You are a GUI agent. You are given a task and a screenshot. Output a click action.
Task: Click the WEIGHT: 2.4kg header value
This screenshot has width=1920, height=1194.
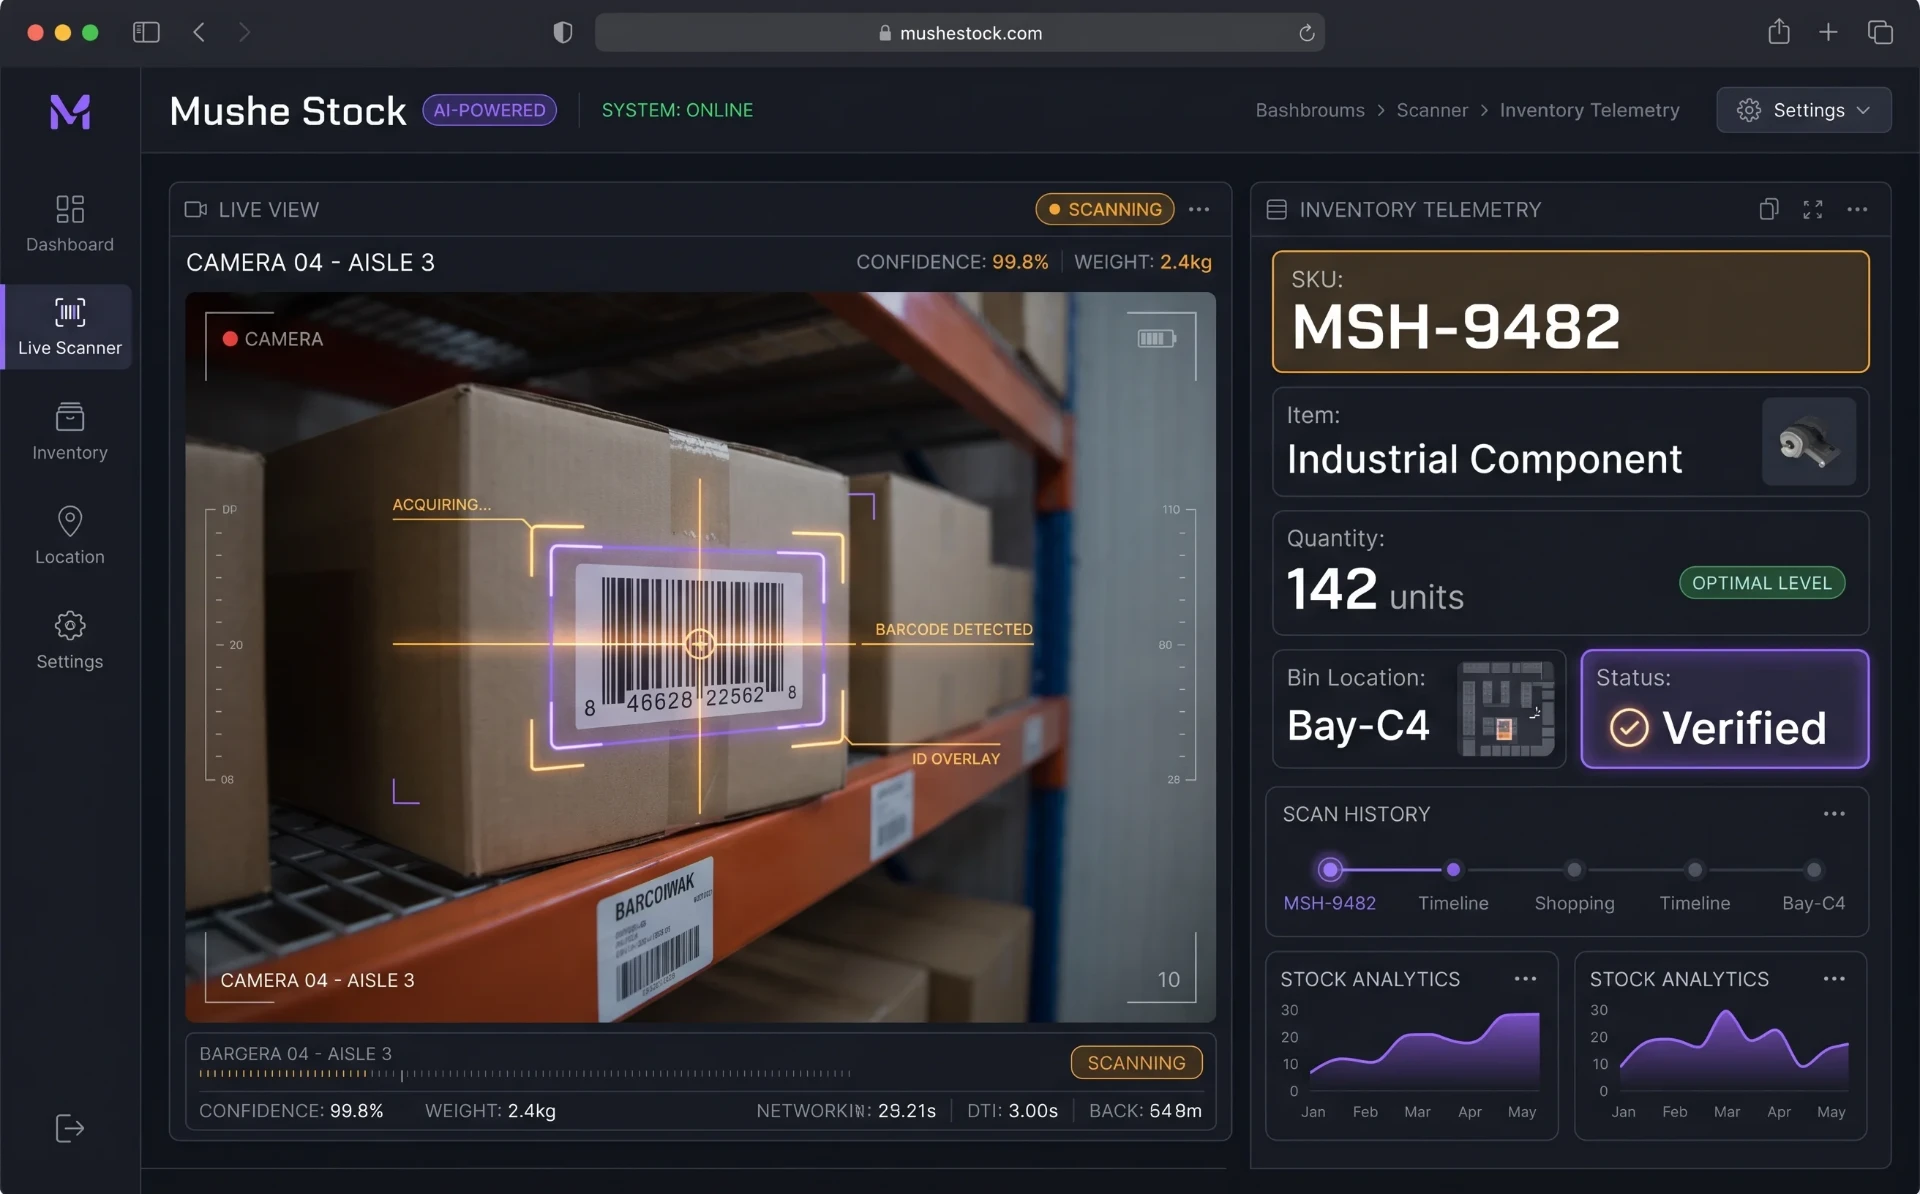1142,262
